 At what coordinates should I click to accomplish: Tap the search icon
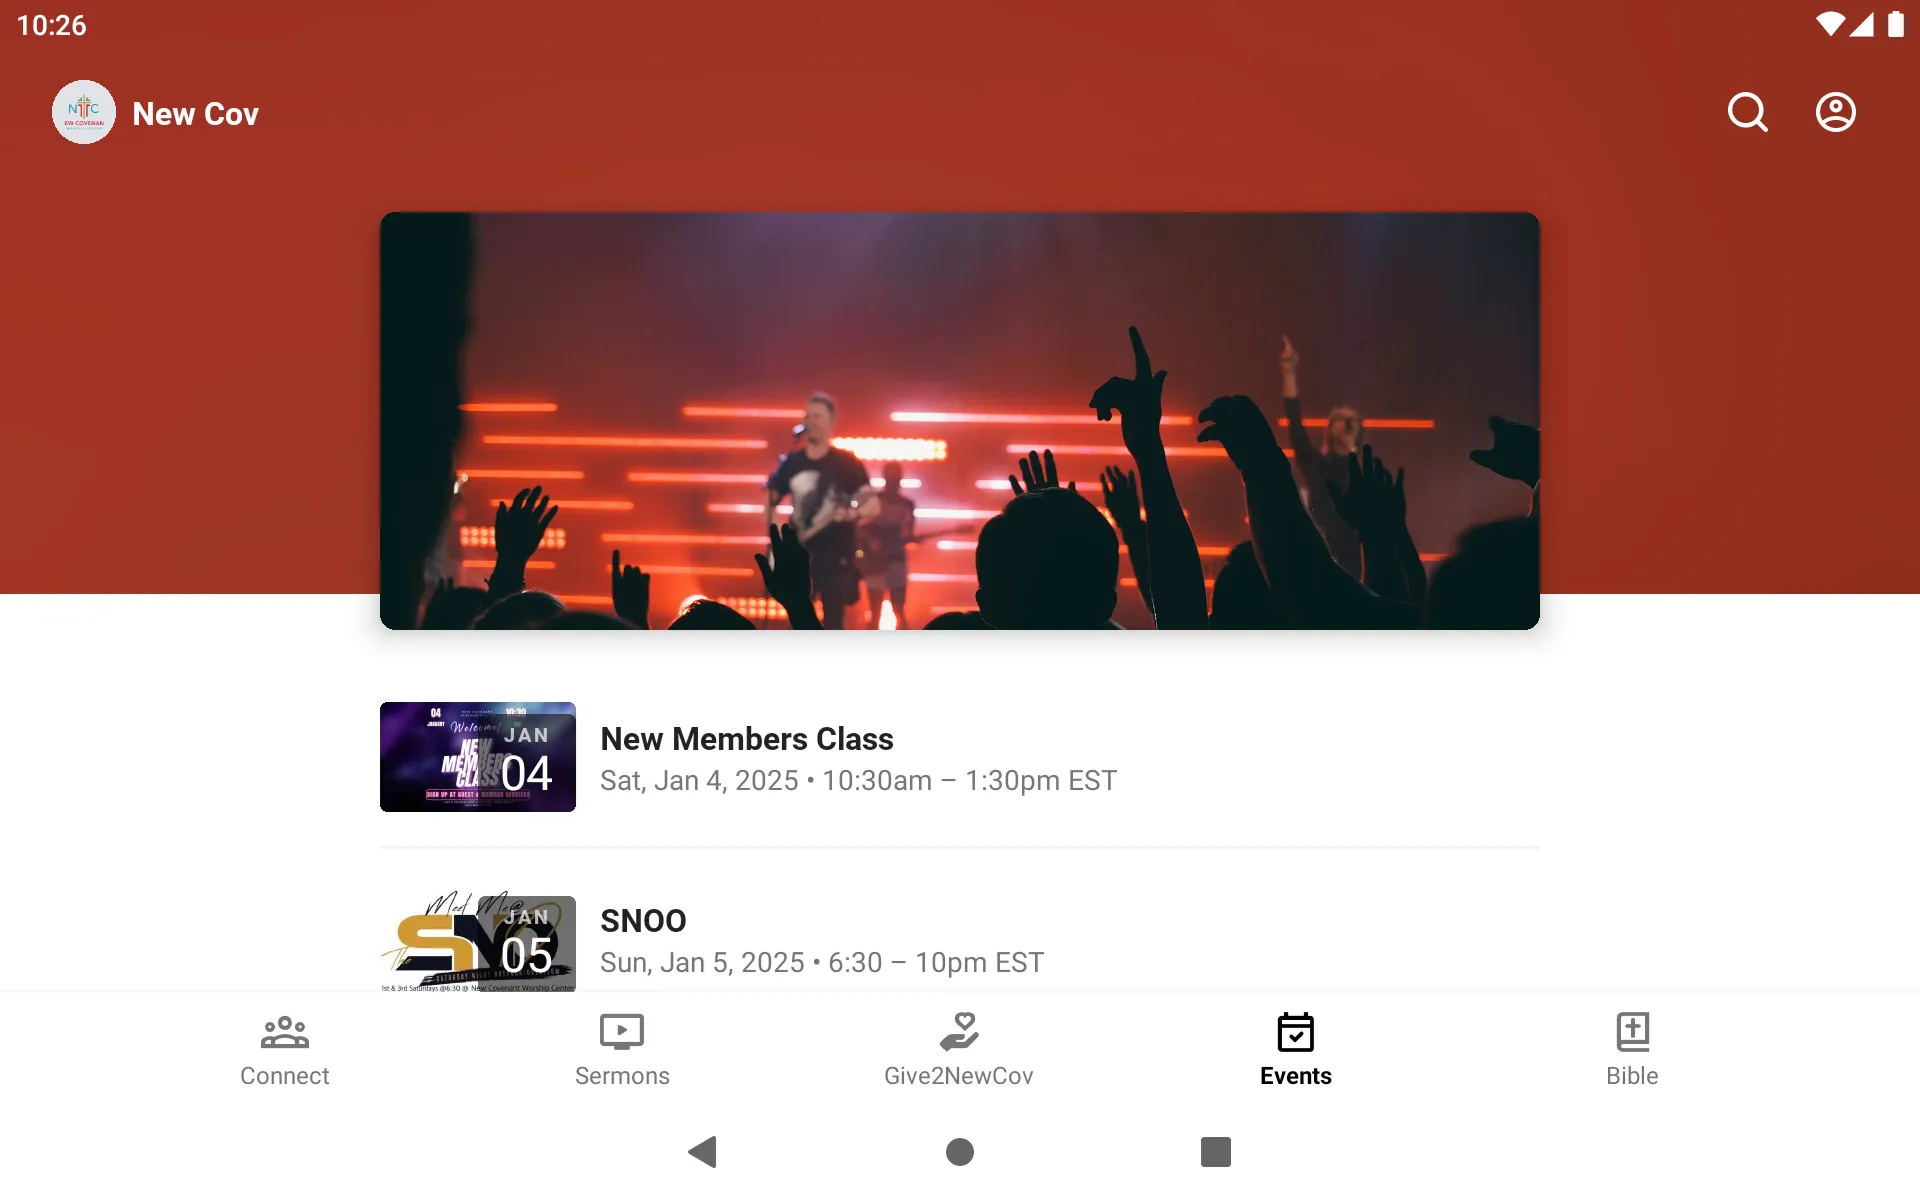click(x=1747, y=112)
